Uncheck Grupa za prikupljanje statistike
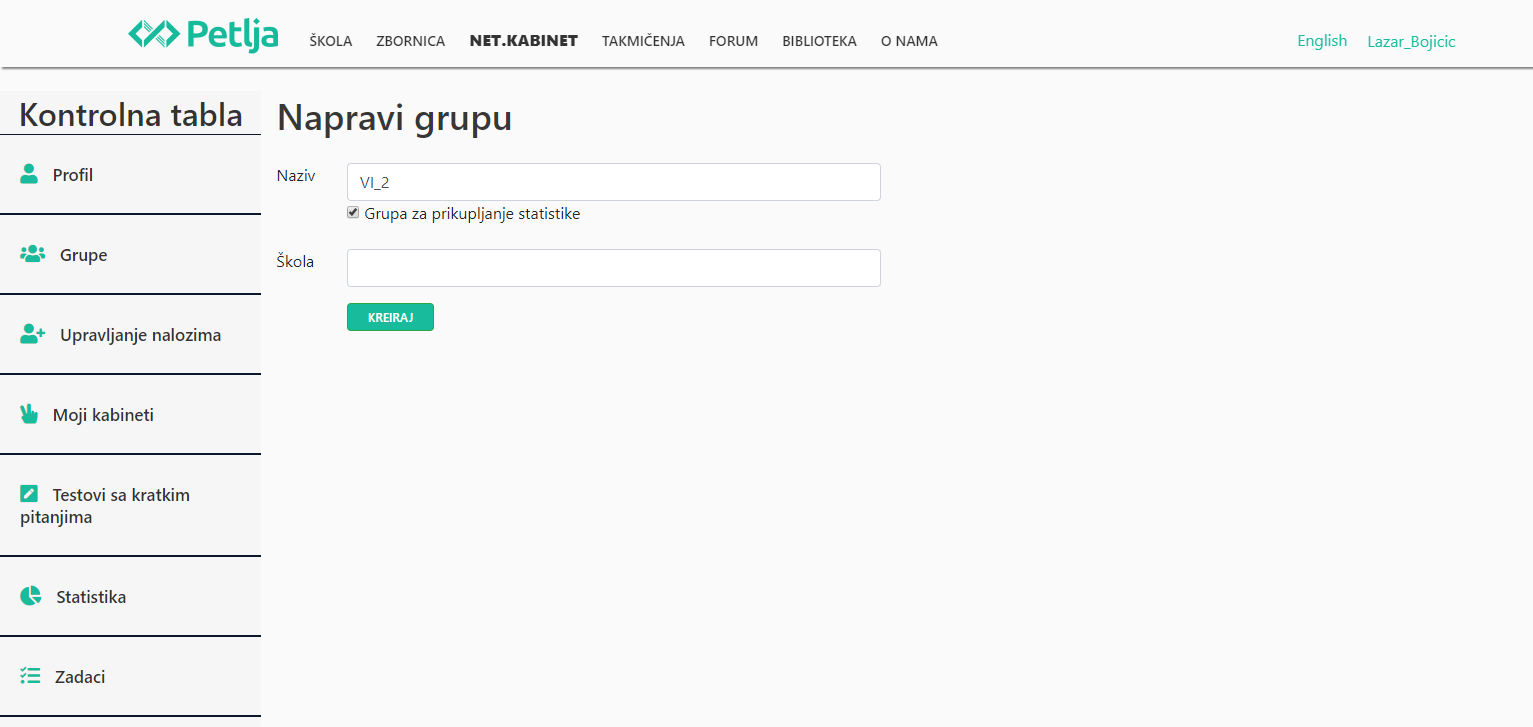The image size is (1533, 727). pyautogui.click(x=352, y=212)
